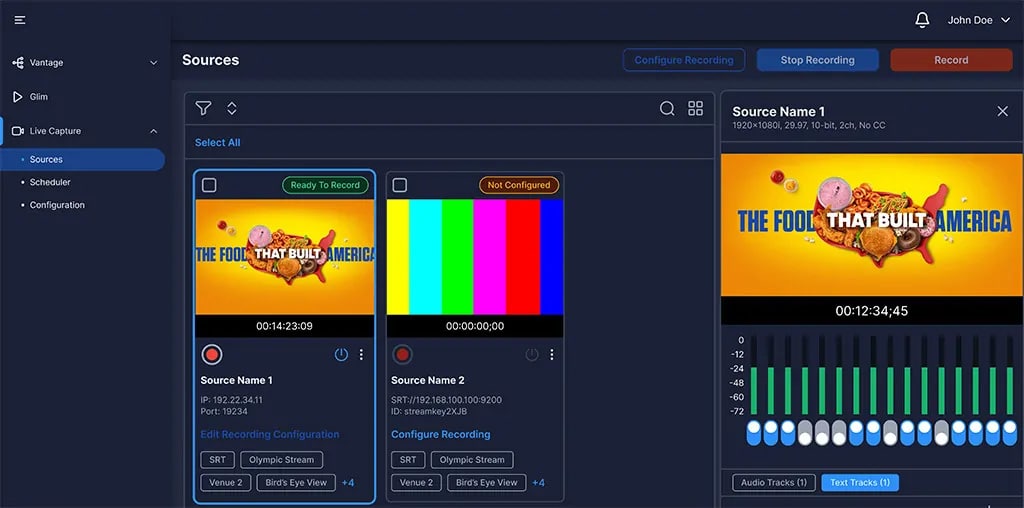
Task: Open Scheduler in the sidebar
Action: [x=50, y=182]
